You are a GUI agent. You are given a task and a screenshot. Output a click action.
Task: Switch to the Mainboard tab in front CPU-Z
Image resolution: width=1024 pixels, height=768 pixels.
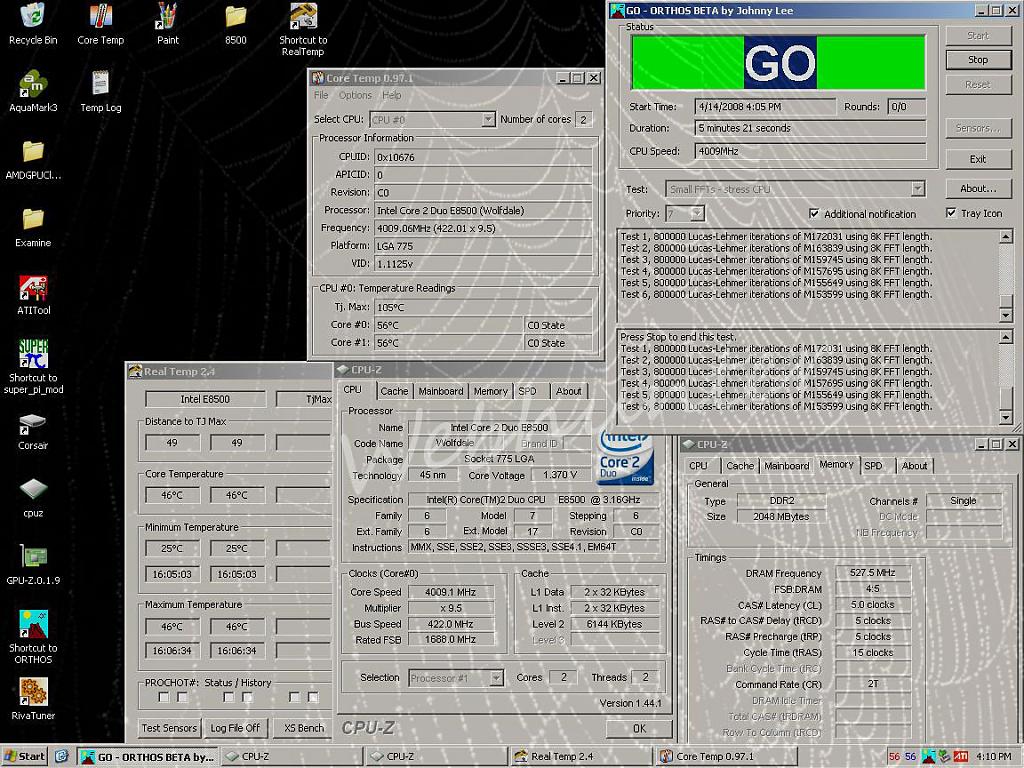pyautogui.click(x=441, y=391)
